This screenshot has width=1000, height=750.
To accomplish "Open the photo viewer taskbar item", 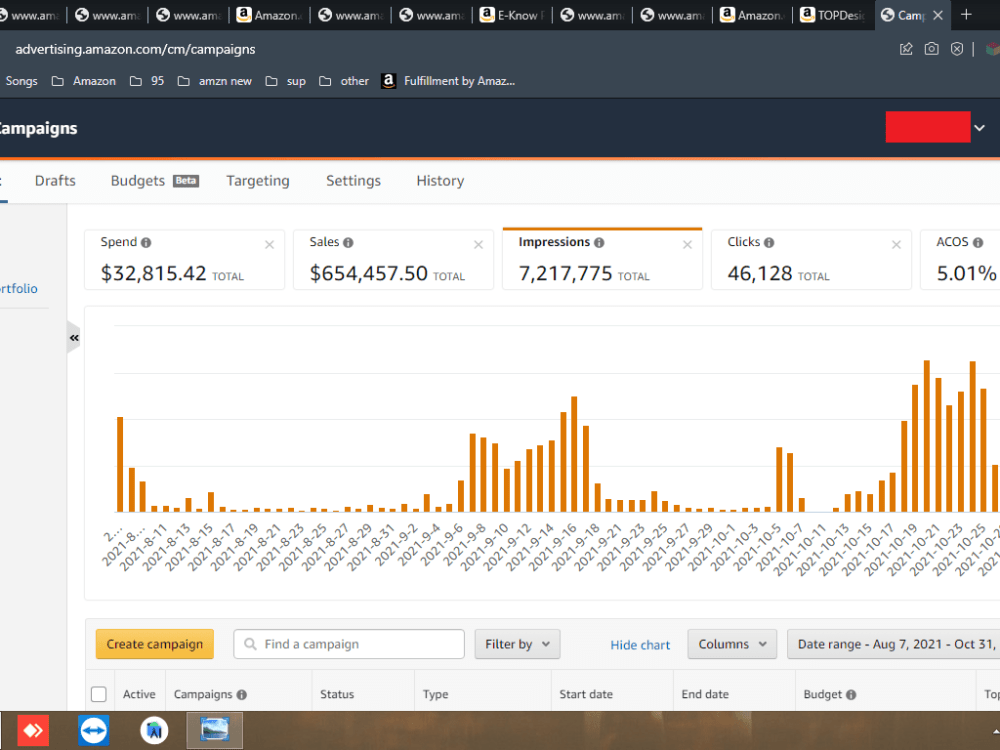I will (214, 730).
